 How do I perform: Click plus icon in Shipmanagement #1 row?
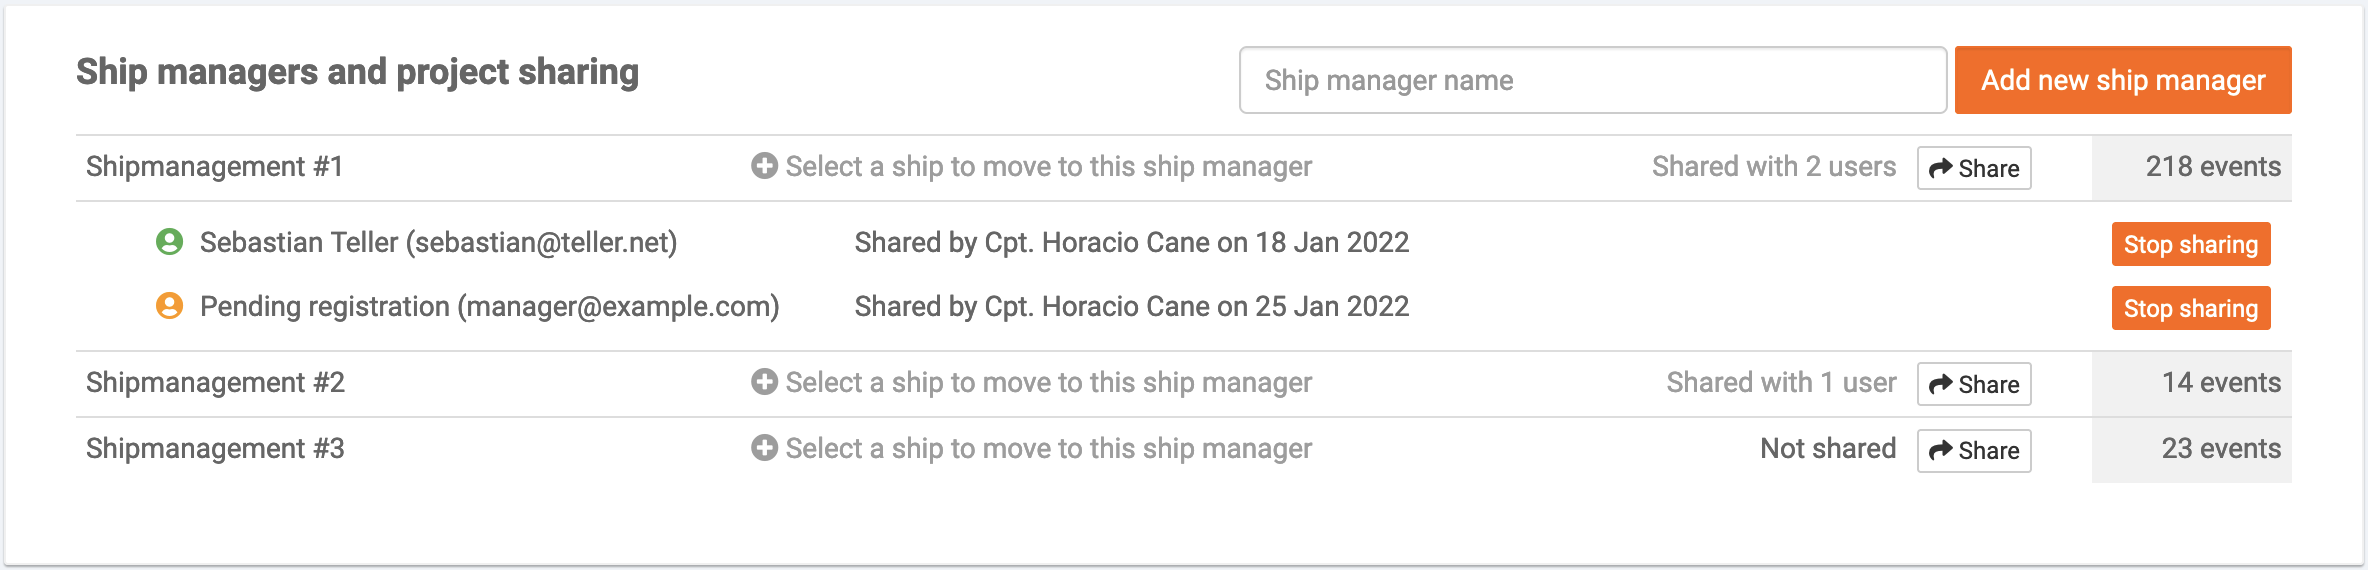pos(764,166)
